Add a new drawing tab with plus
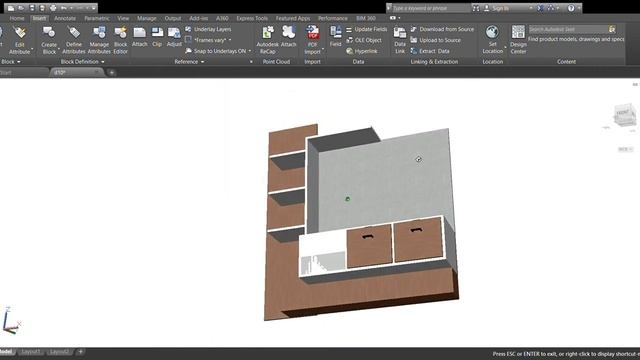The height and width of the screenshot is (360, 640). [111, 73]
